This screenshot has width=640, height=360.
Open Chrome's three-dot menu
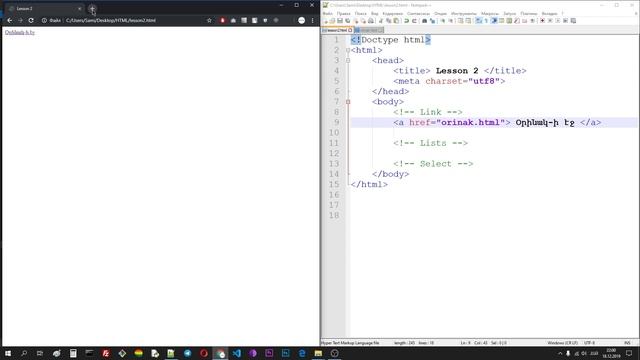(313, 20)
